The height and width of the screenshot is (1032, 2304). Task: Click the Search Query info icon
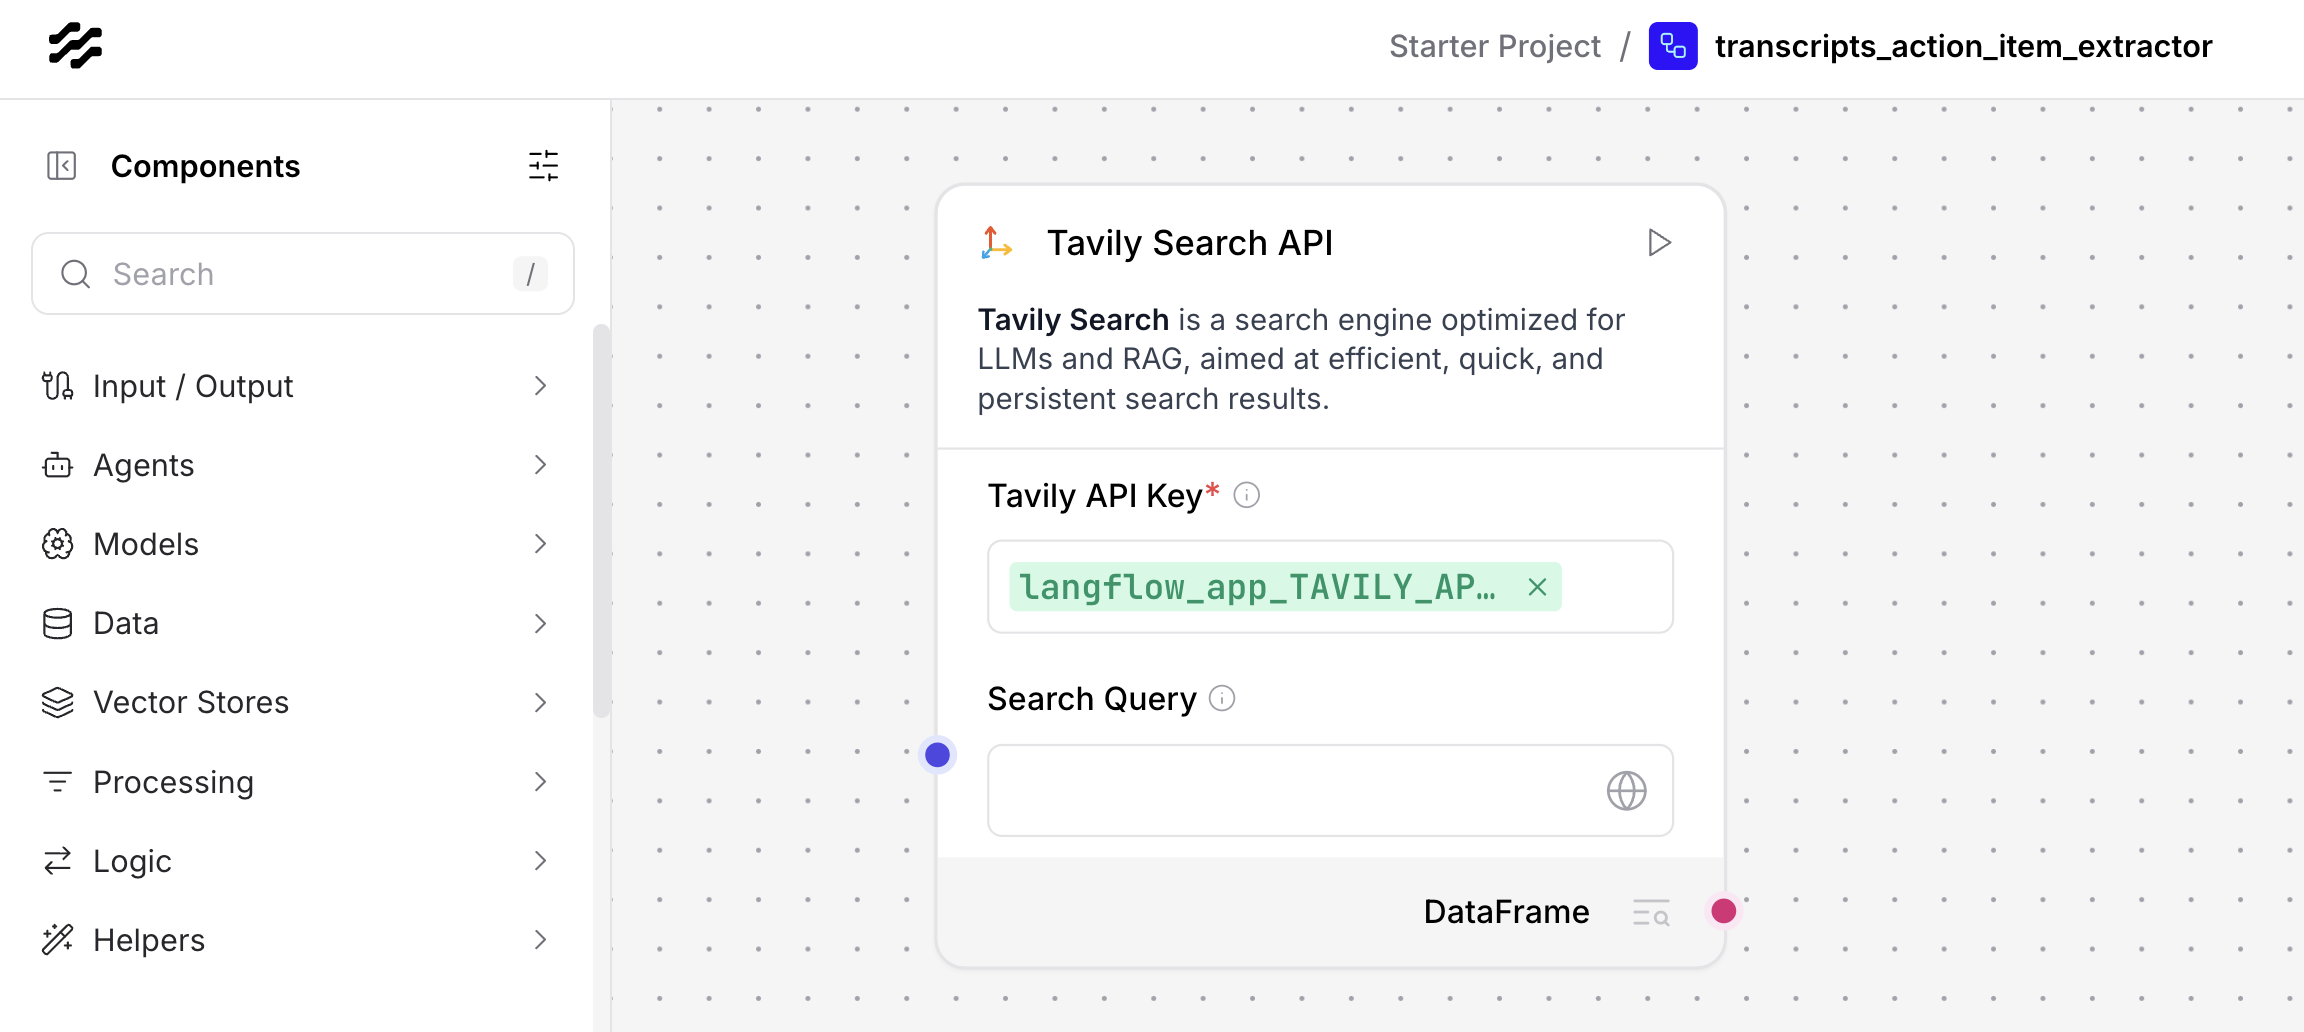pyautogui.click(x=1222, y=698)
